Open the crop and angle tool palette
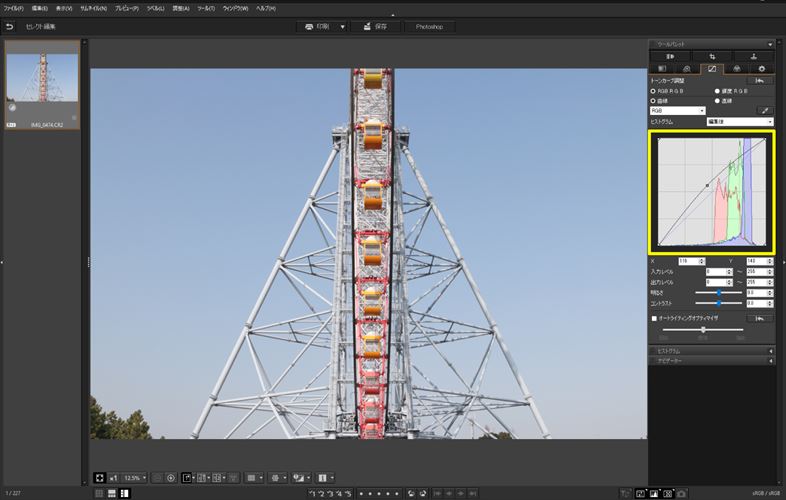786x500 pixels. point(712,56)
